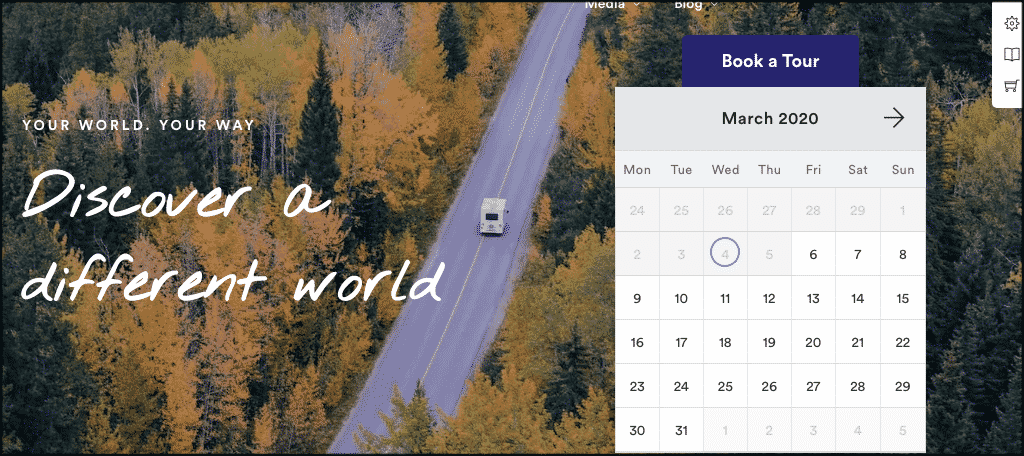Image resolution: width=1024 pixels, height=456 pixels.
Task: Go to the next month with the arrow
Action: [x=893, y=118]
